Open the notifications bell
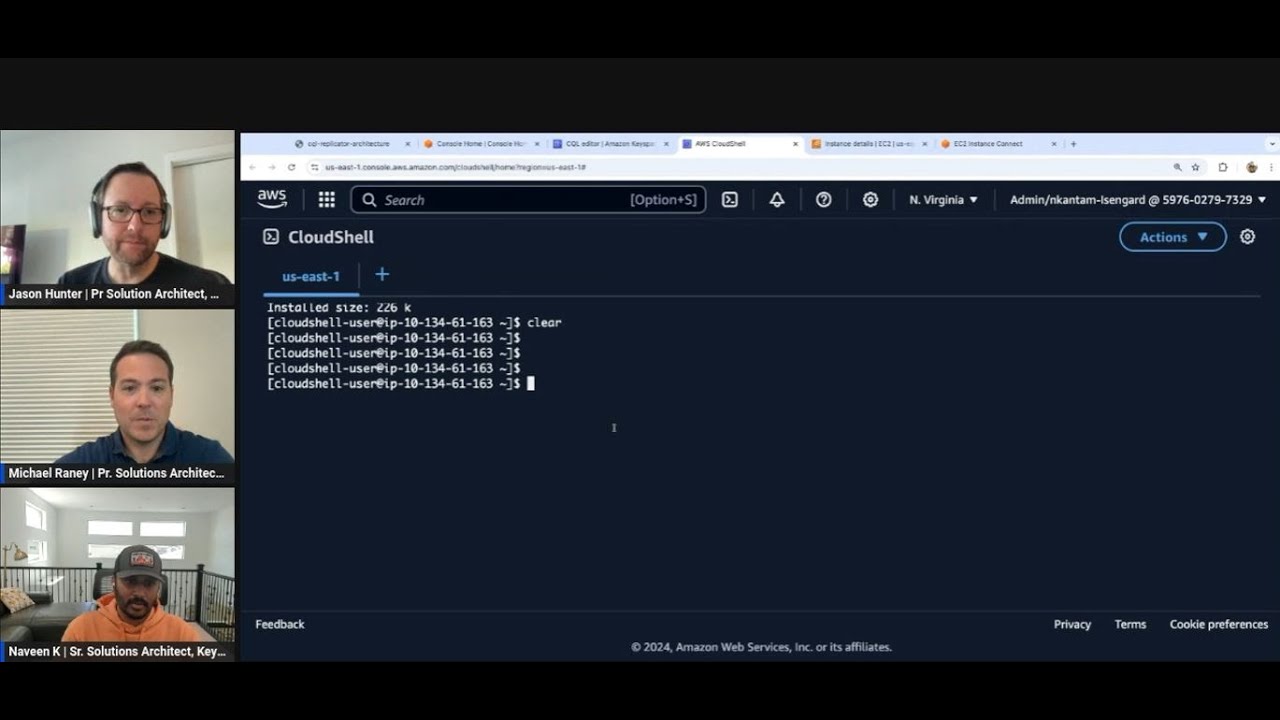 (x=777, y=200)
